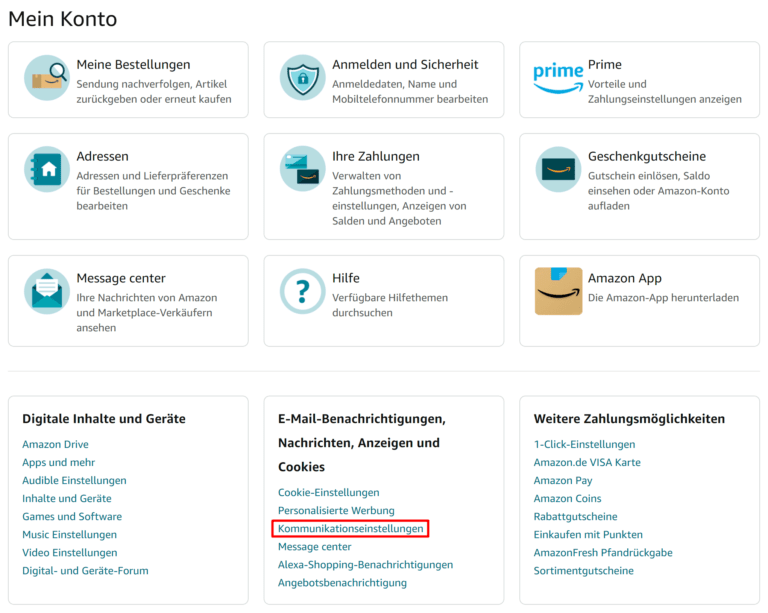This screenshot has height=613, width=768.
Task: Click the Adressen house icon
Action: [x=47, y=170]
